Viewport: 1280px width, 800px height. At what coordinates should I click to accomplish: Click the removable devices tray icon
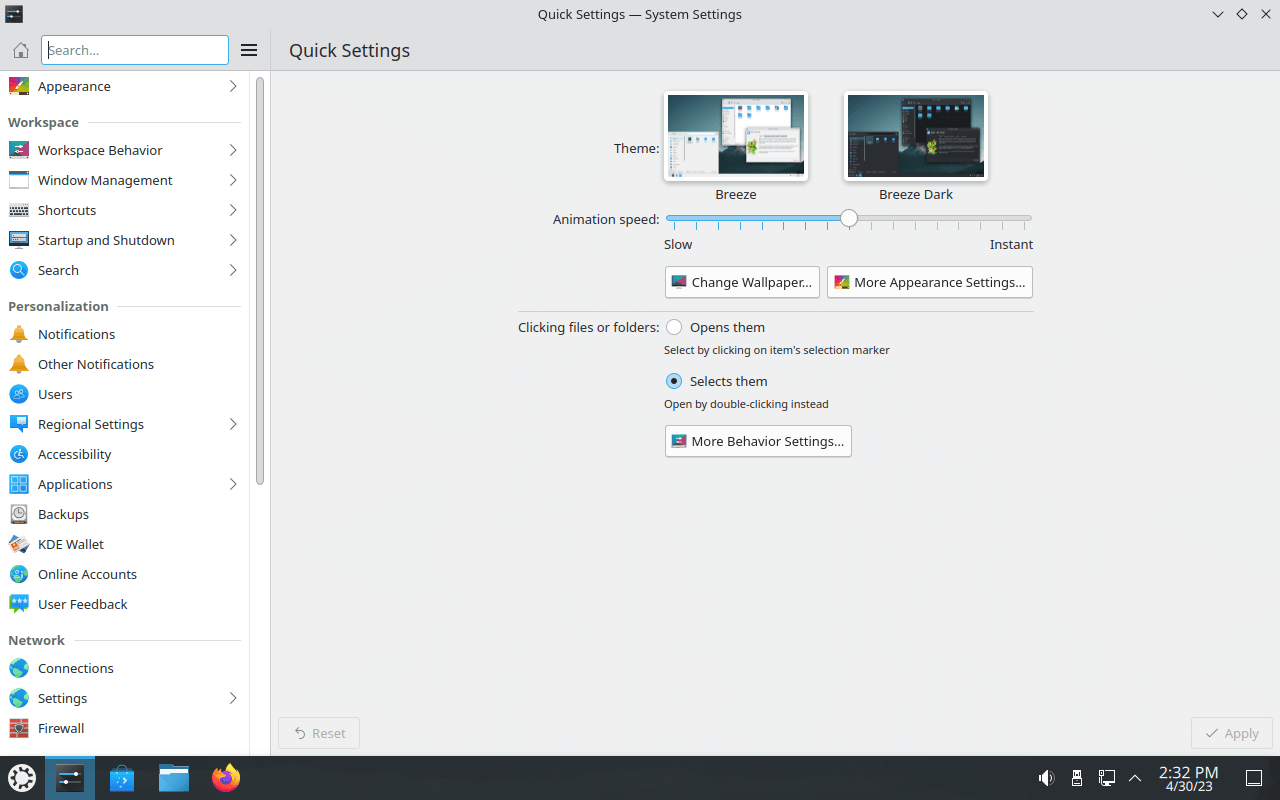(1077, 777)
